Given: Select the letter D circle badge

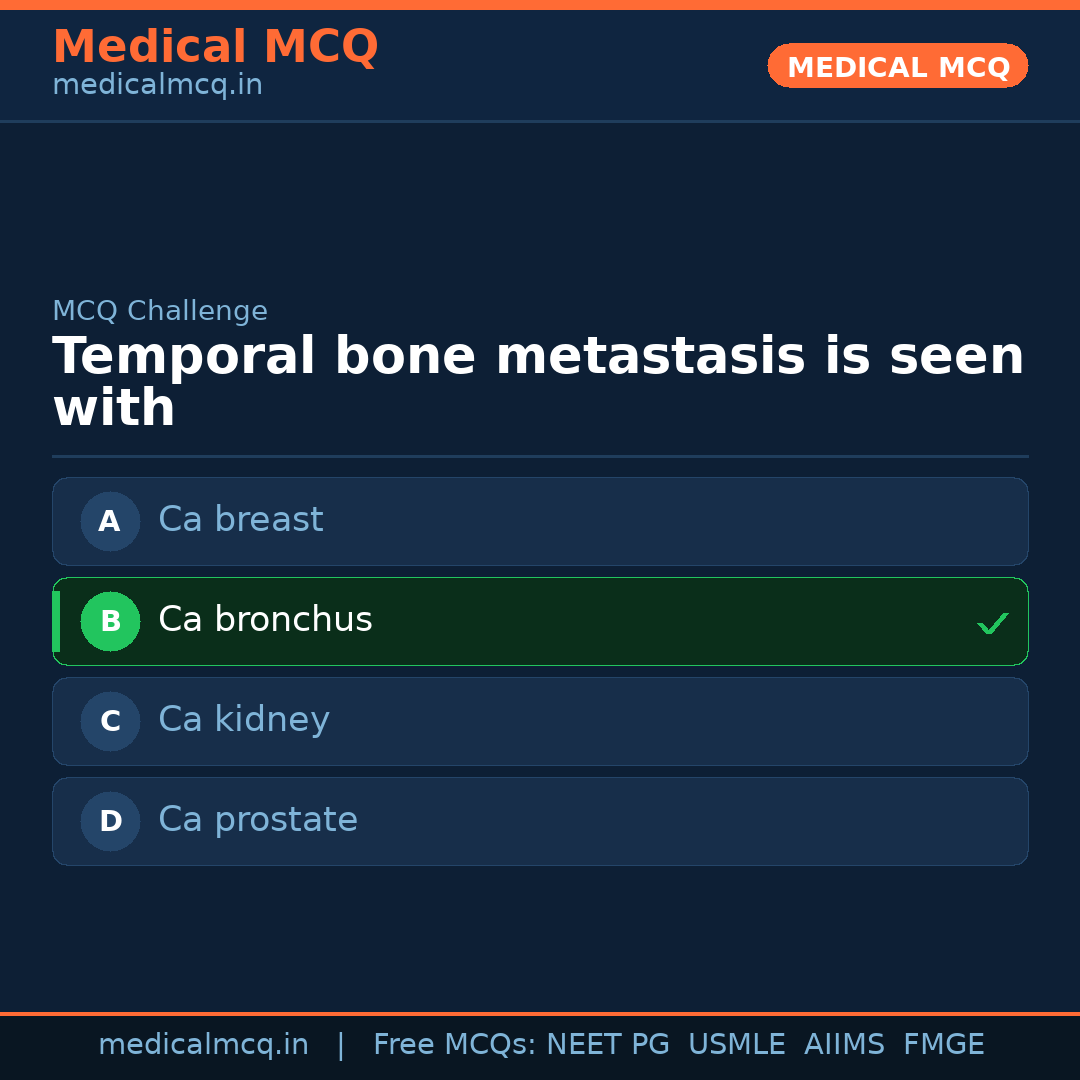Looking at the screenshot, I should coord(110,821).
